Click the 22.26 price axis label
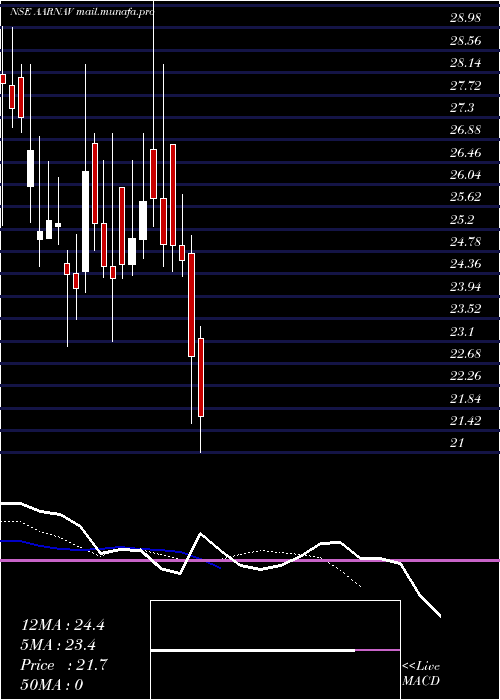500x700 pixels. click(x=465, y=375)
